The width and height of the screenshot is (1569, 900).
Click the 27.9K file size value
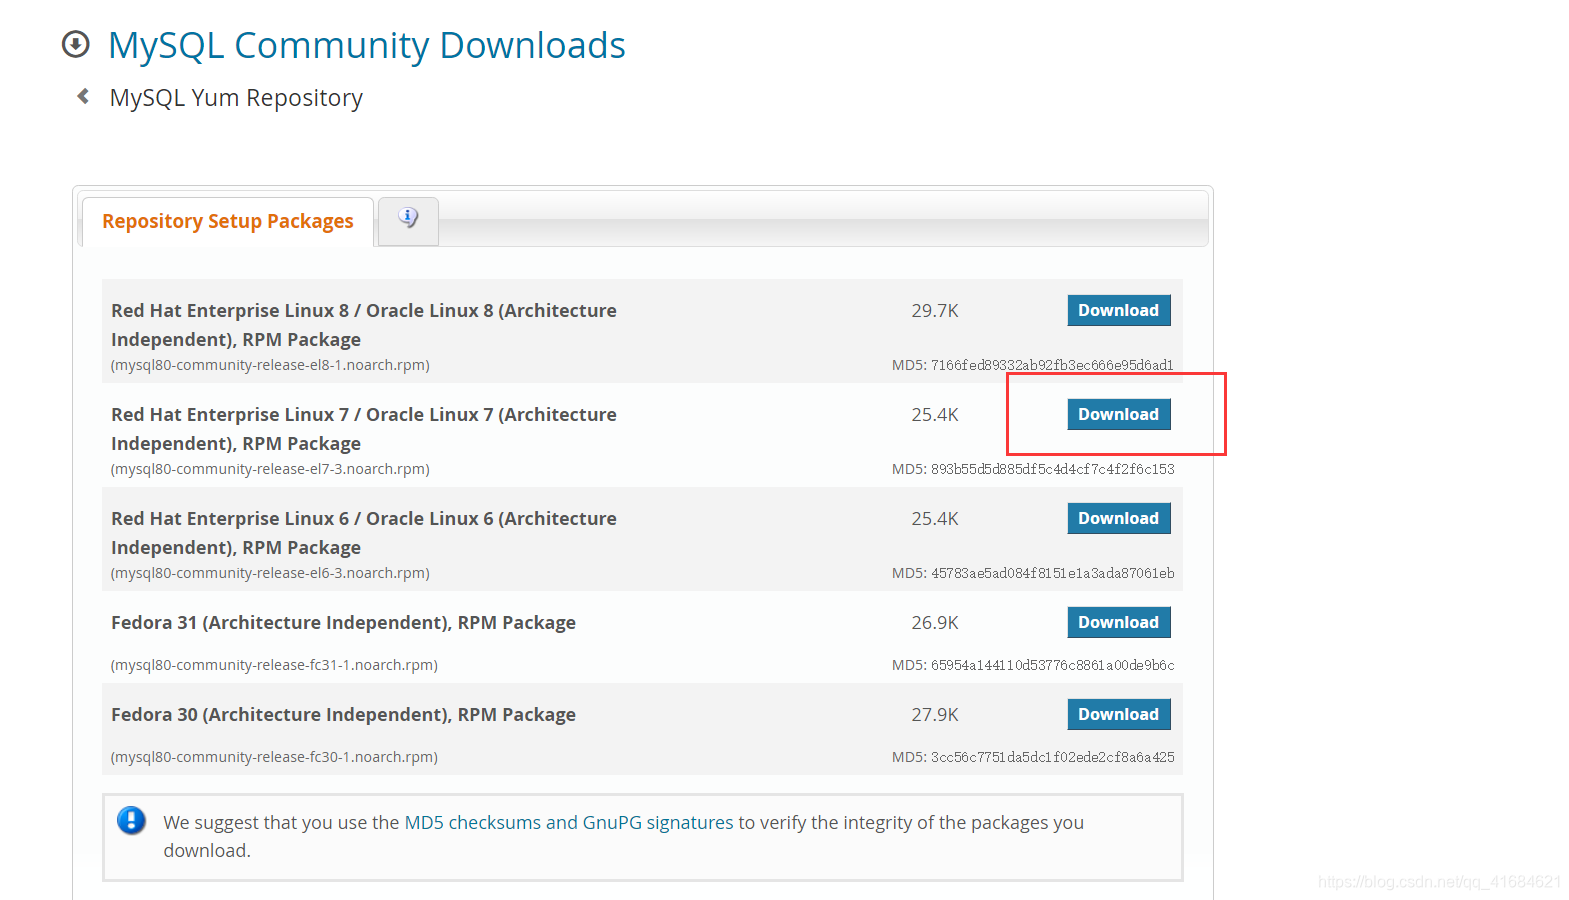click(x=935, y=715)
